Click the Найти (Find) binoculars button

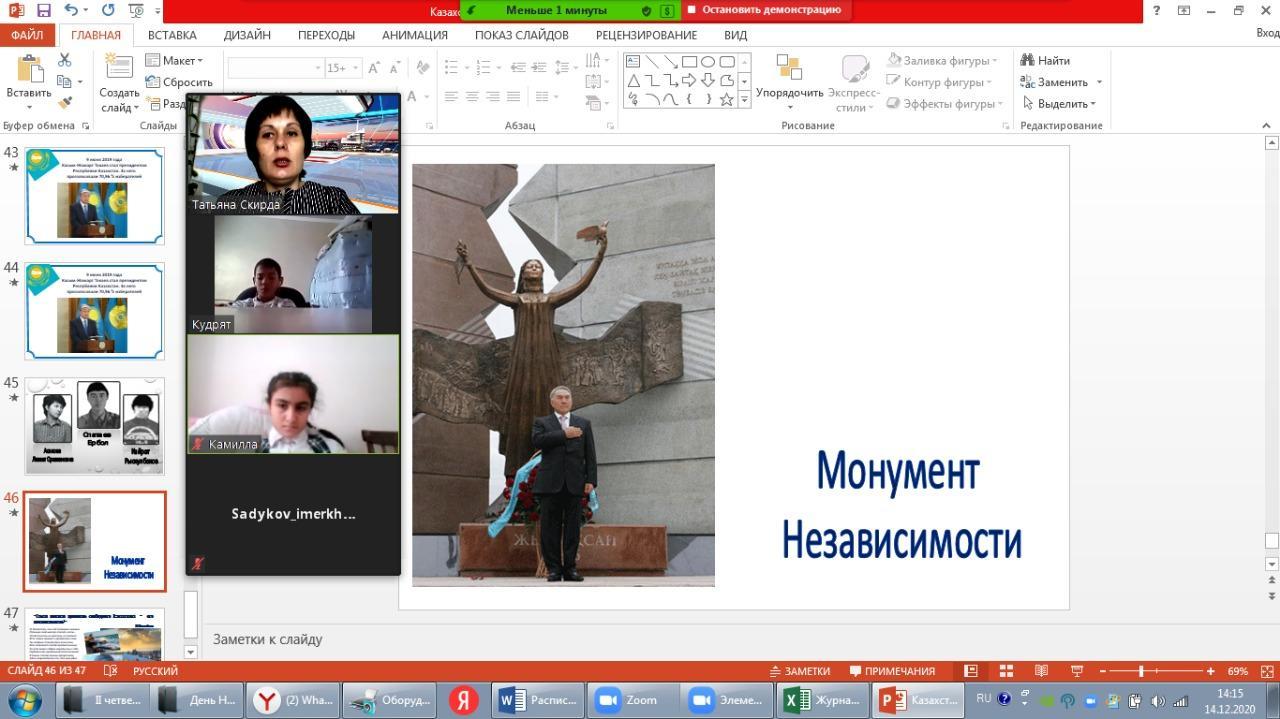point(1045,60)
